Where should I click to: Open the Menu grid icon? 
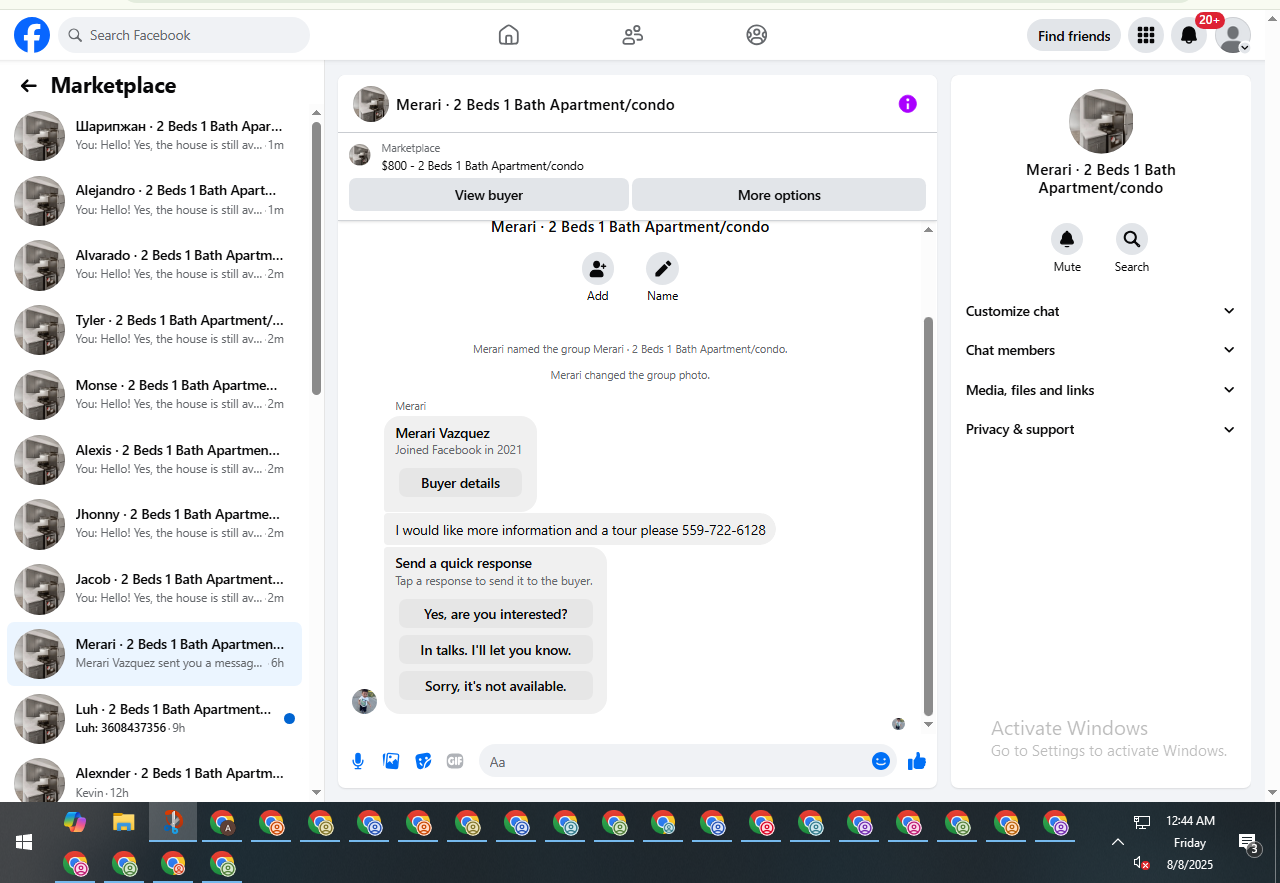[x=1146, y=35]
